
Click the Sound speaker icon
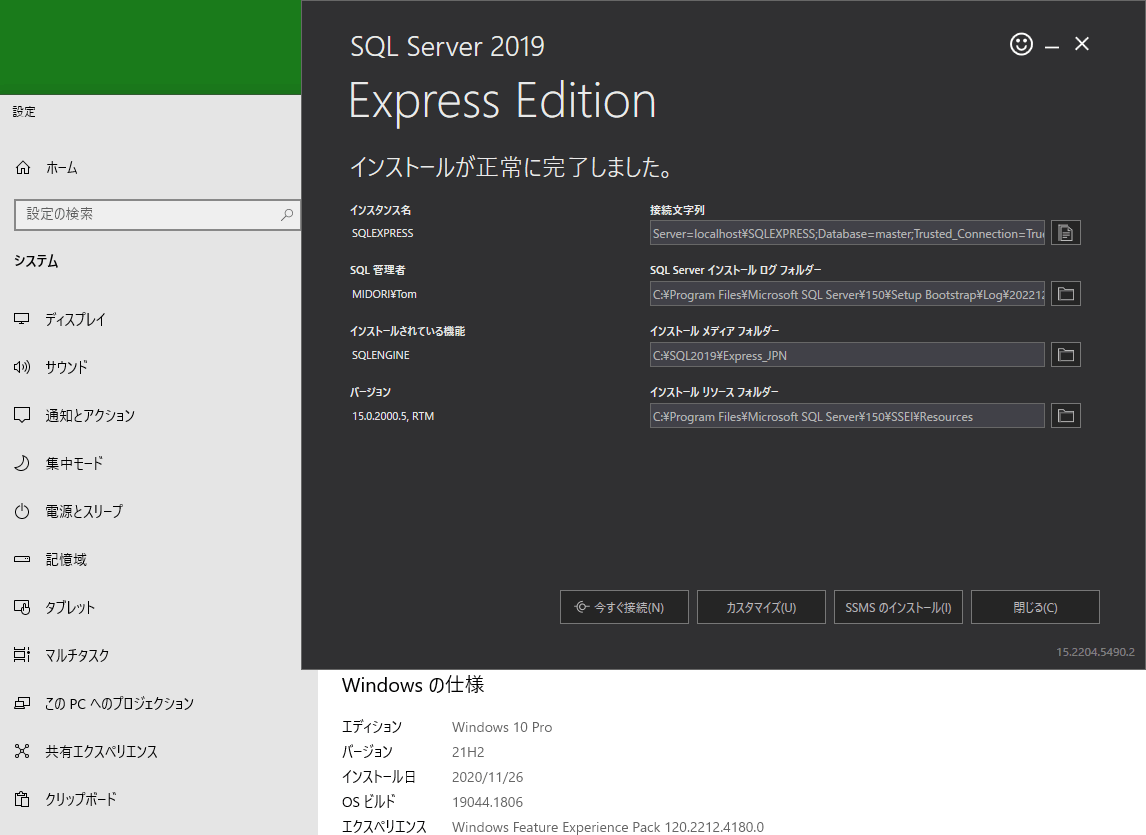coord(22,366)
